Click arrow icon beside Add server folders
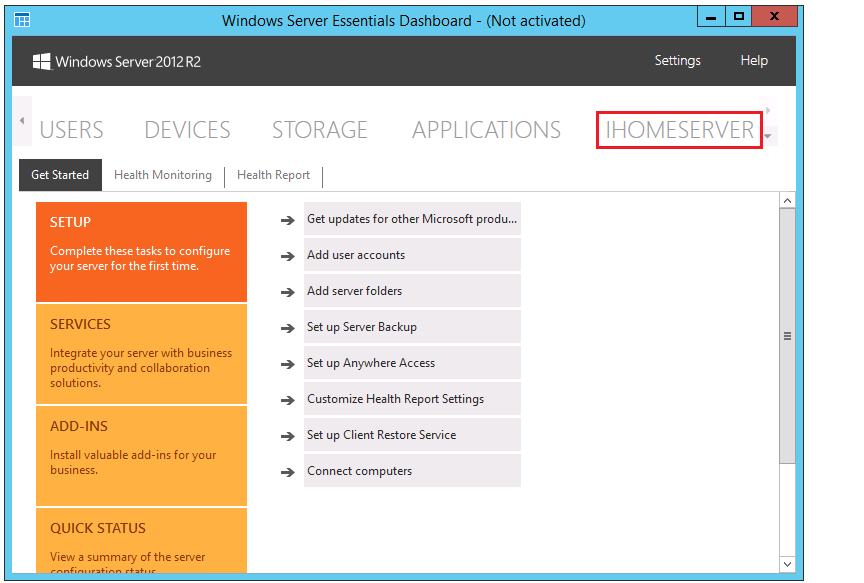Viewport: 864px width, 583px height. tap(288, 292)
